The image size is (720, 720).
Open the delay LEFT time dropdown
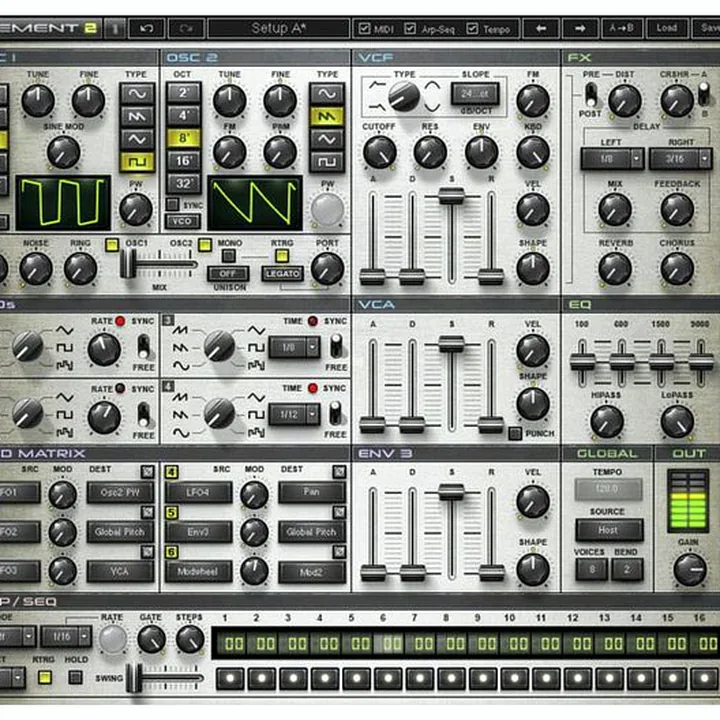coord(612,159)
